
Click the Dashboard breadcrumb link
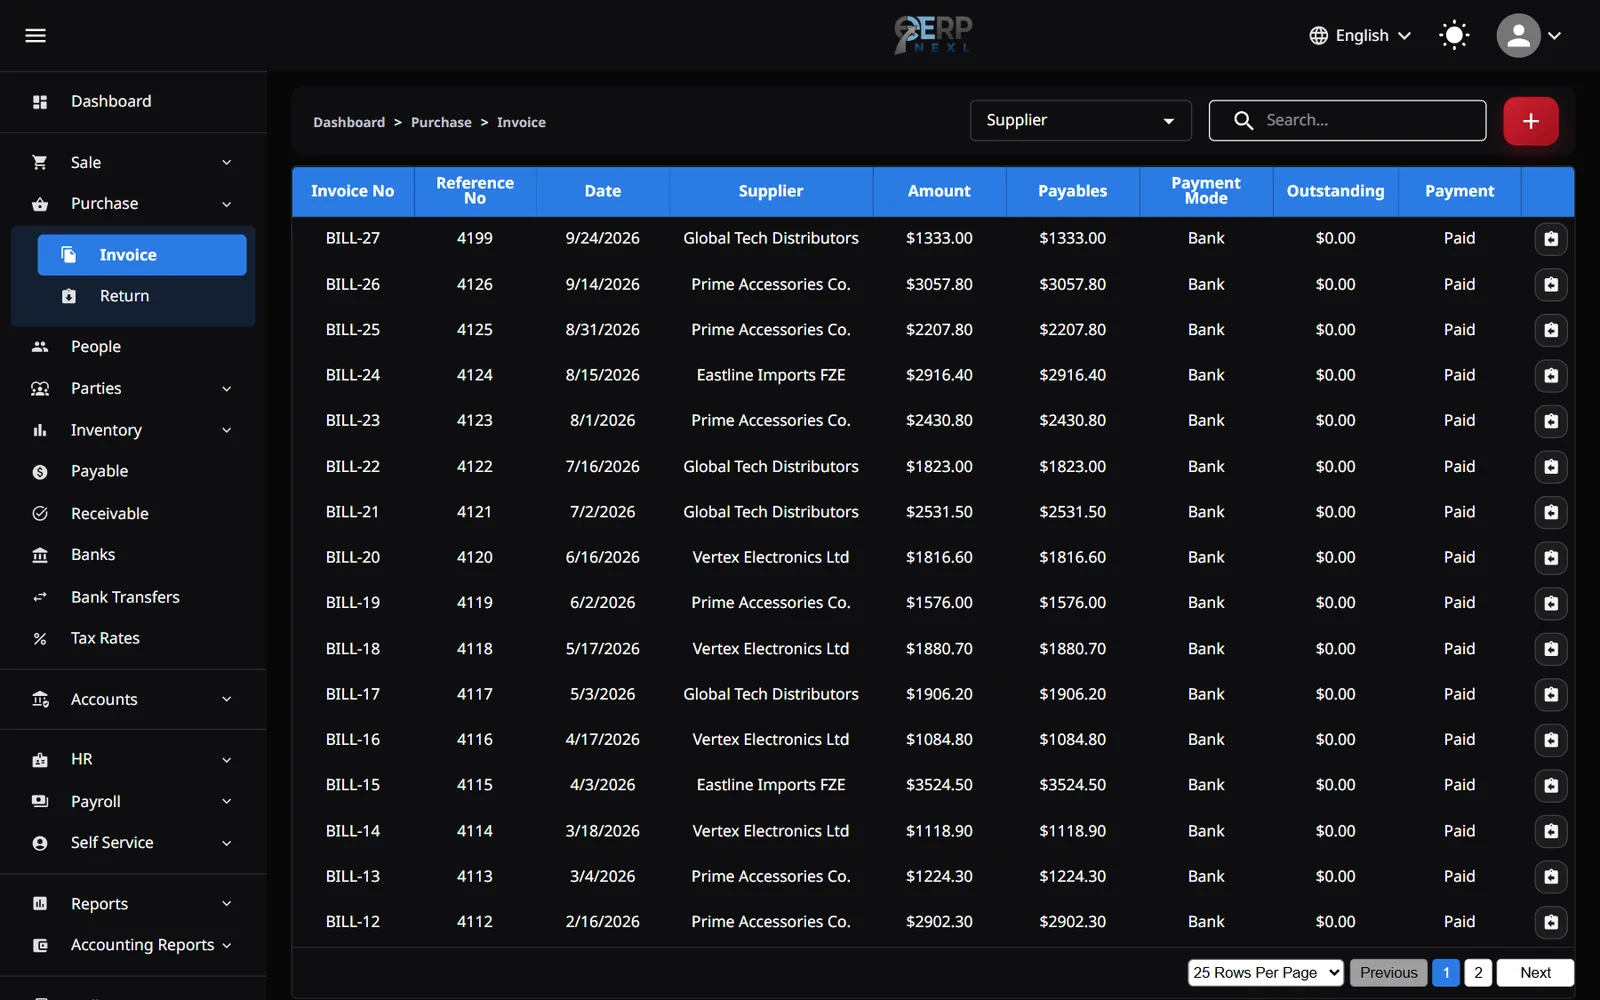click(349, 122)
